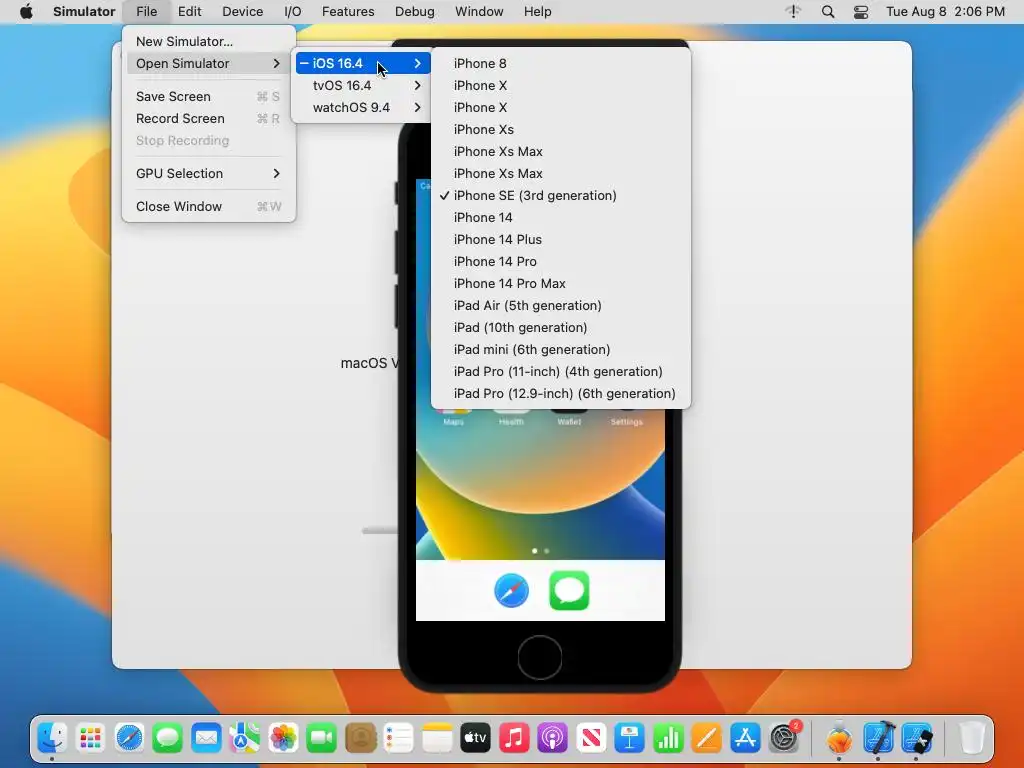Screen dimensions: 1024x768
Task: Select iPhone 14 Plus simulator
Action: point(560,239)
